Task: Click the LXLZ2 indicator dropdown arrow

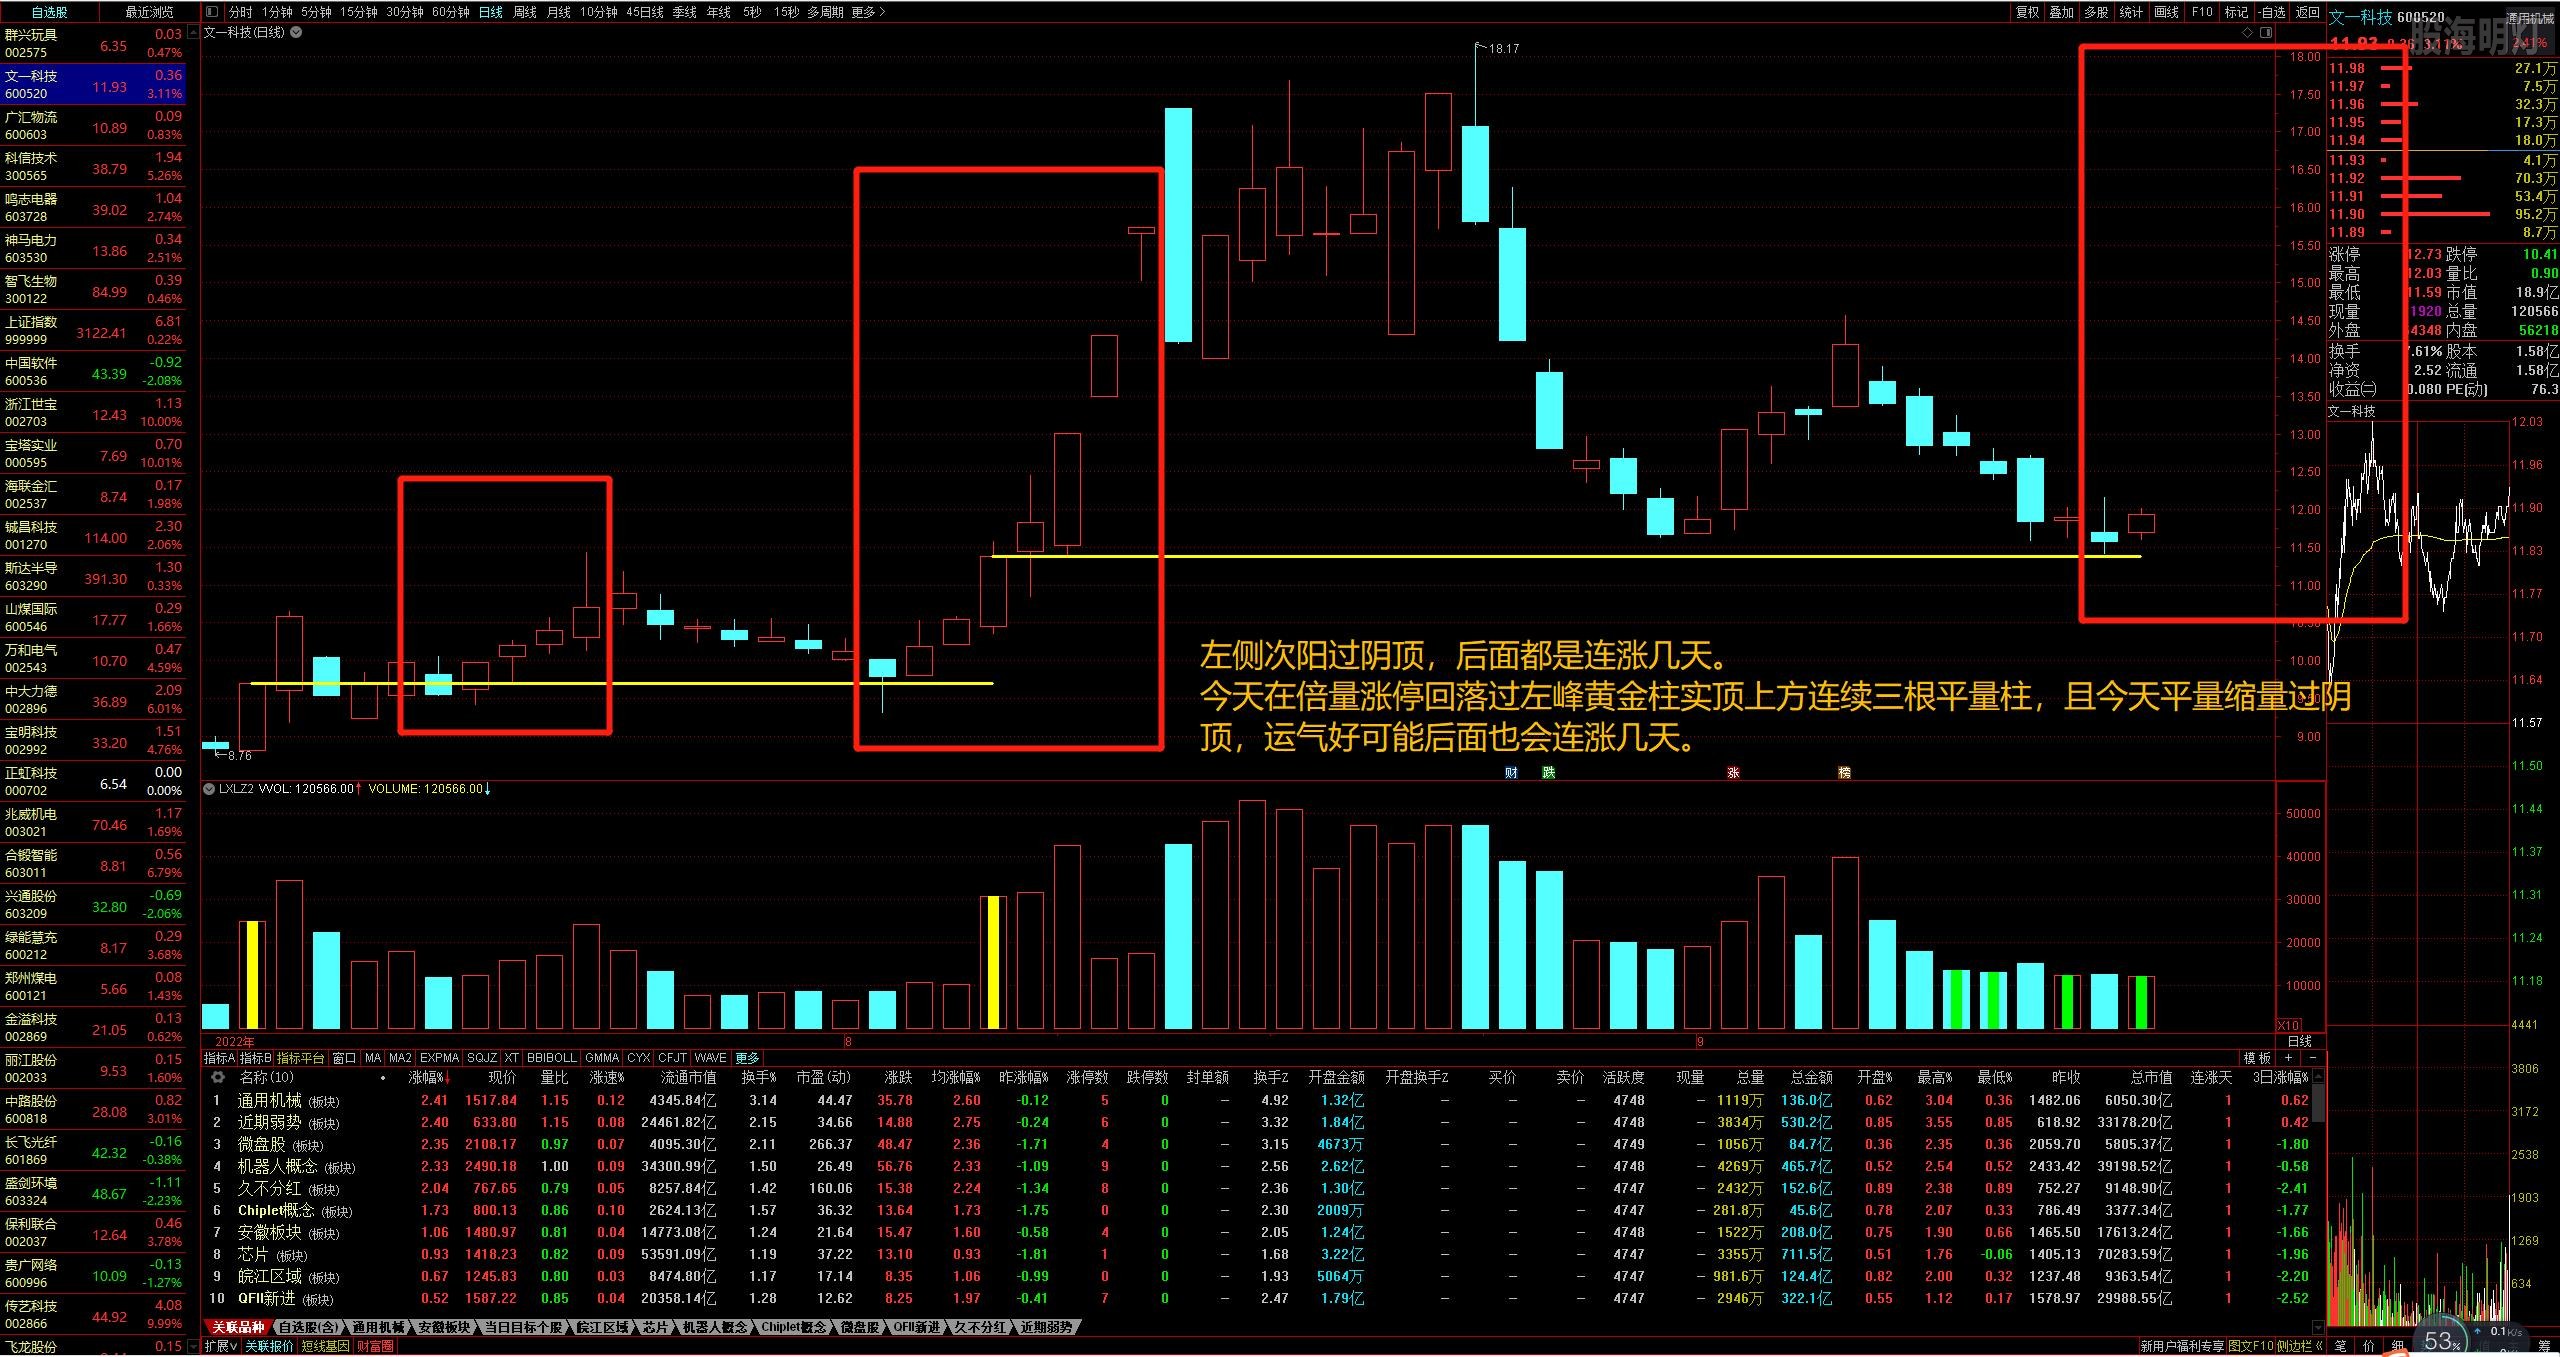Action: click(209, 788)
